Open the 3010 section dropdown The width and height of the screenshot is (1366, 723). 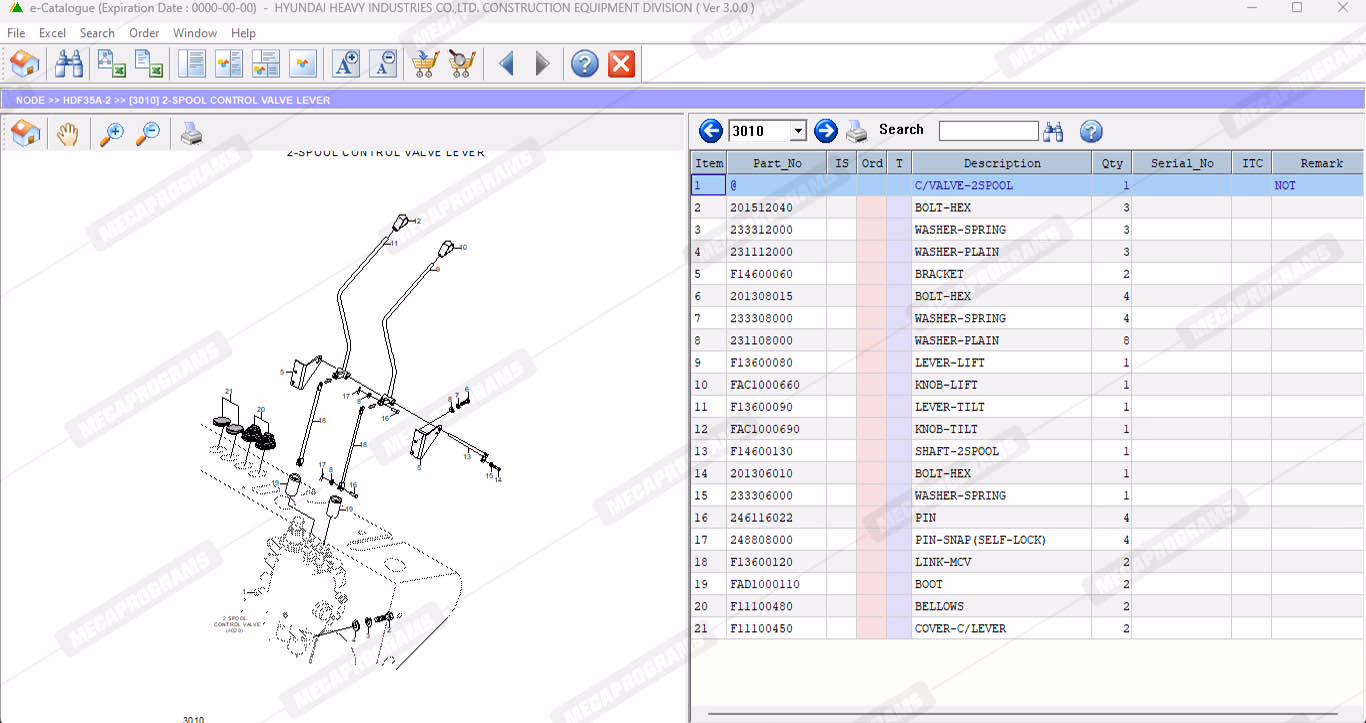[797, 131]
